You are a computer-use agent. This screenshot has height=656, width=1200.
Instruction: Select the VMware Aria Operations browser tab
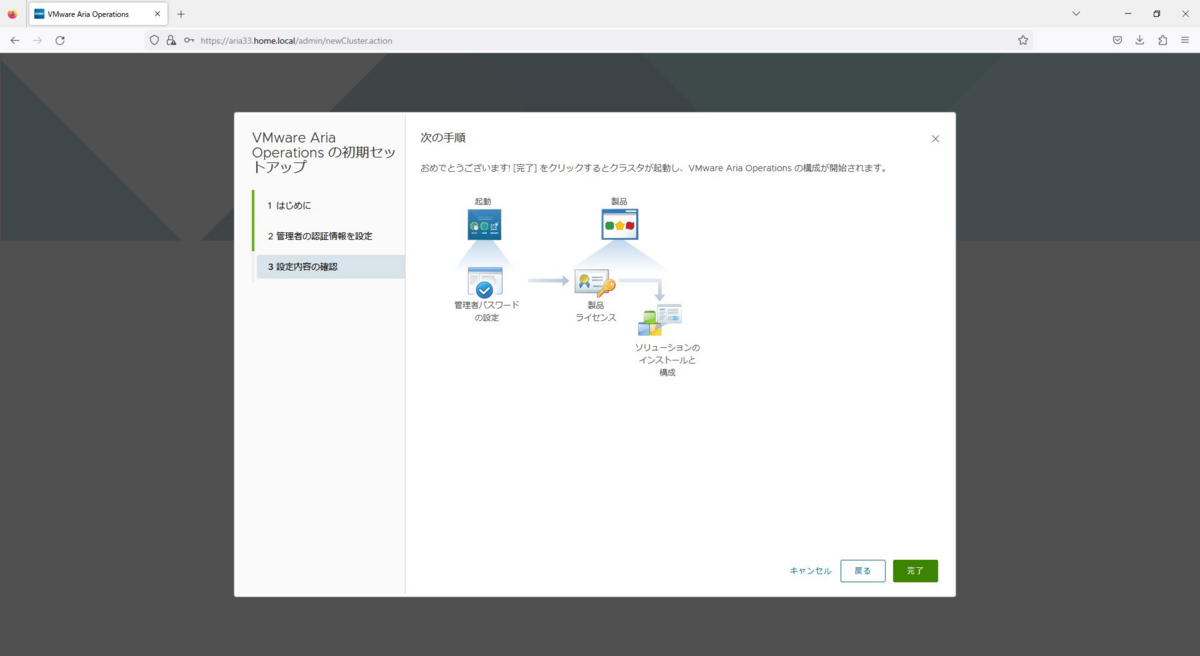pyautogui.click(x=97, y=14)
